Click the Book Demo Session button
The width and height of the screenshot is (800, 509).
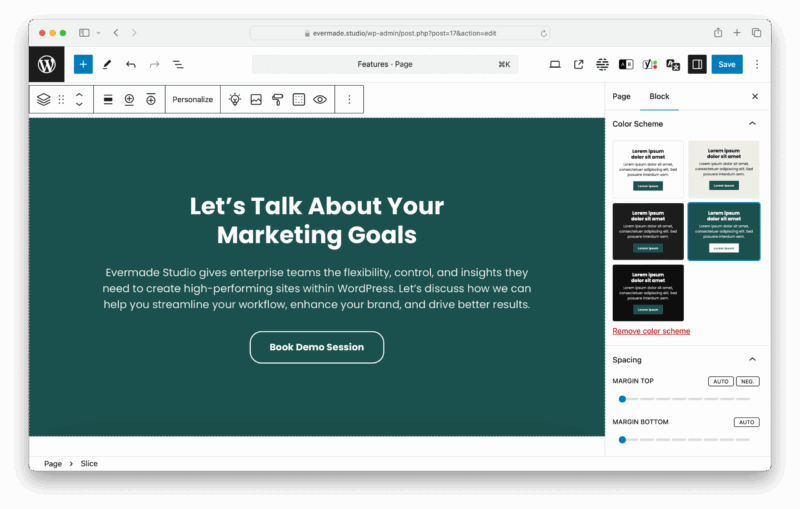click(316, 347)
